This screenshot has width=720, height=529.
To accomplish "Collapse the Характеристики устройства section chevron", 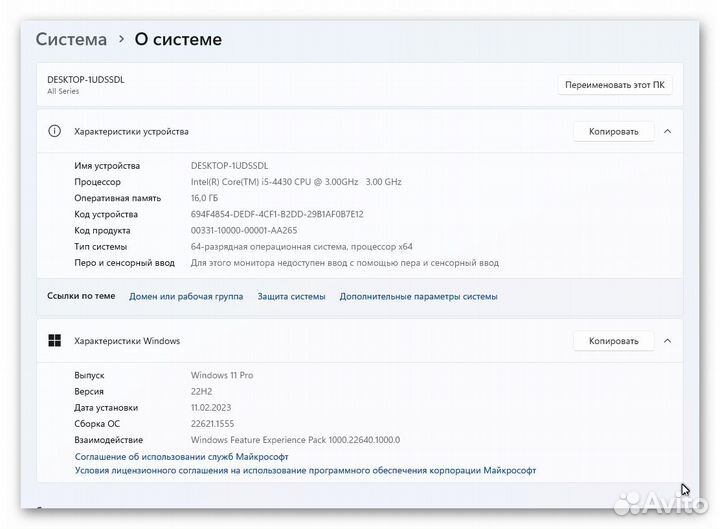I will click(668, 132).
